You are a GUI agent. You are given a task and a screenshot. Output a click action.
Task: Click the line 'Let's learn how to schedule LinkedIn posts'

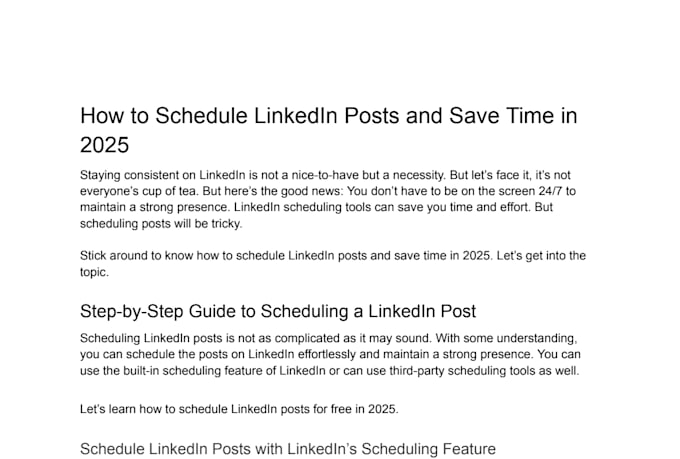point(239,409)
